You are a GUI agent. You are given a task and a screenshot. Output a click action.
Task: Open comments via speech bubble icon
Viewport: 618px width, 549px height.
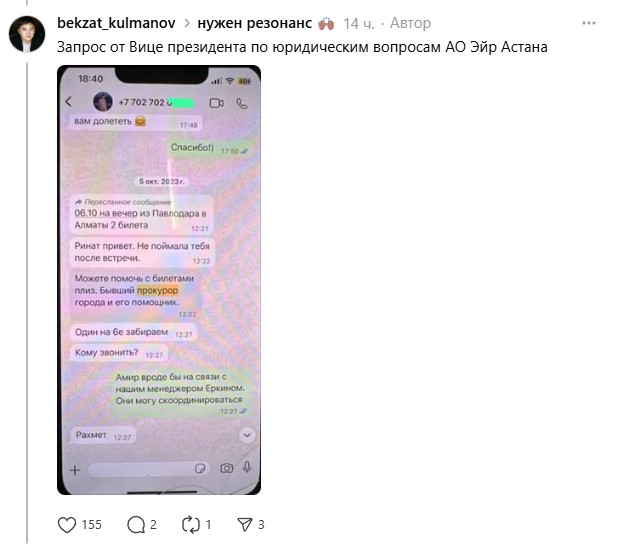[x=136, y=525]
